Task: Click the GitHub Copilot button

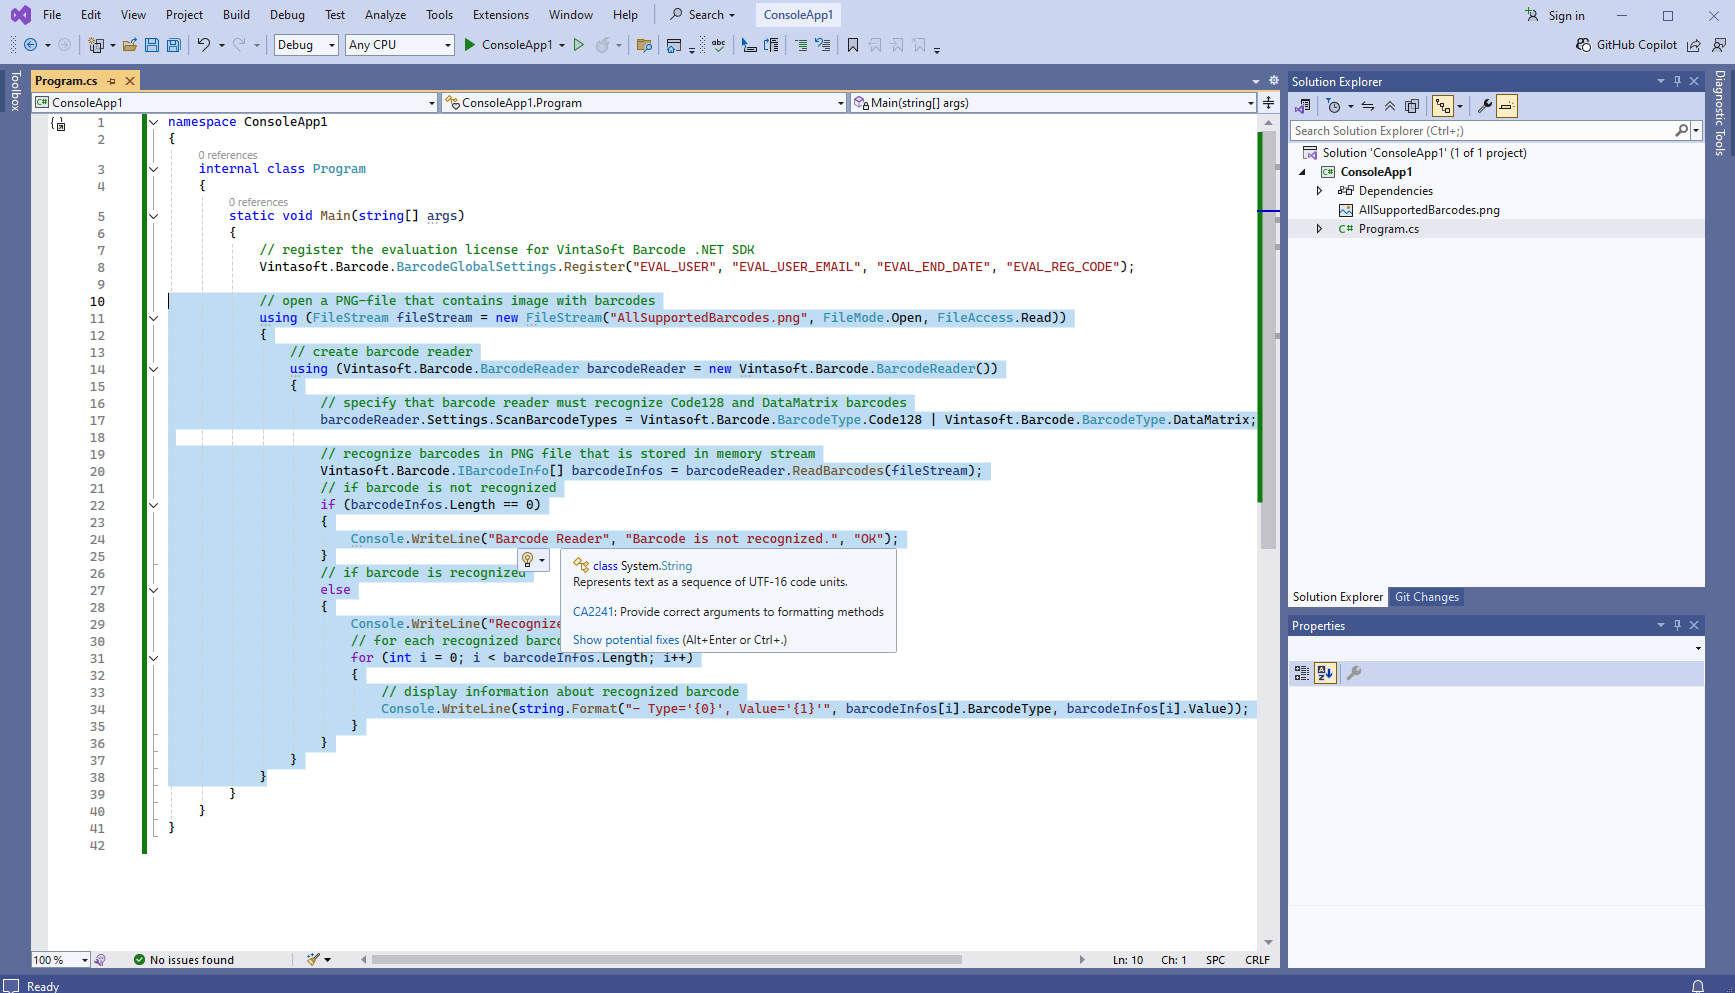Action: [1626, 45]
